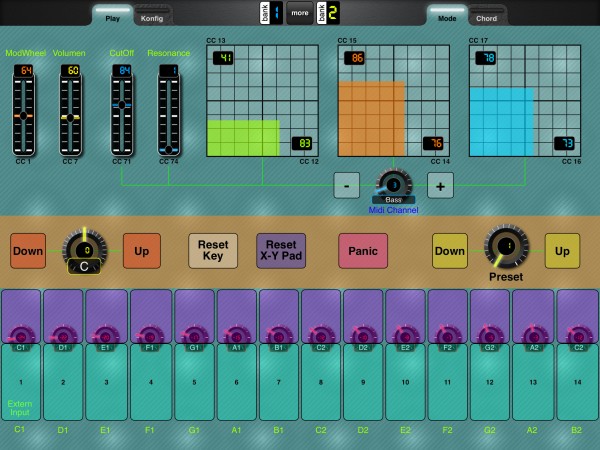The image size is (600, 450).
Task: Adjust the ModWheel CC 1 slider handle
Action: tap(23, 116)
